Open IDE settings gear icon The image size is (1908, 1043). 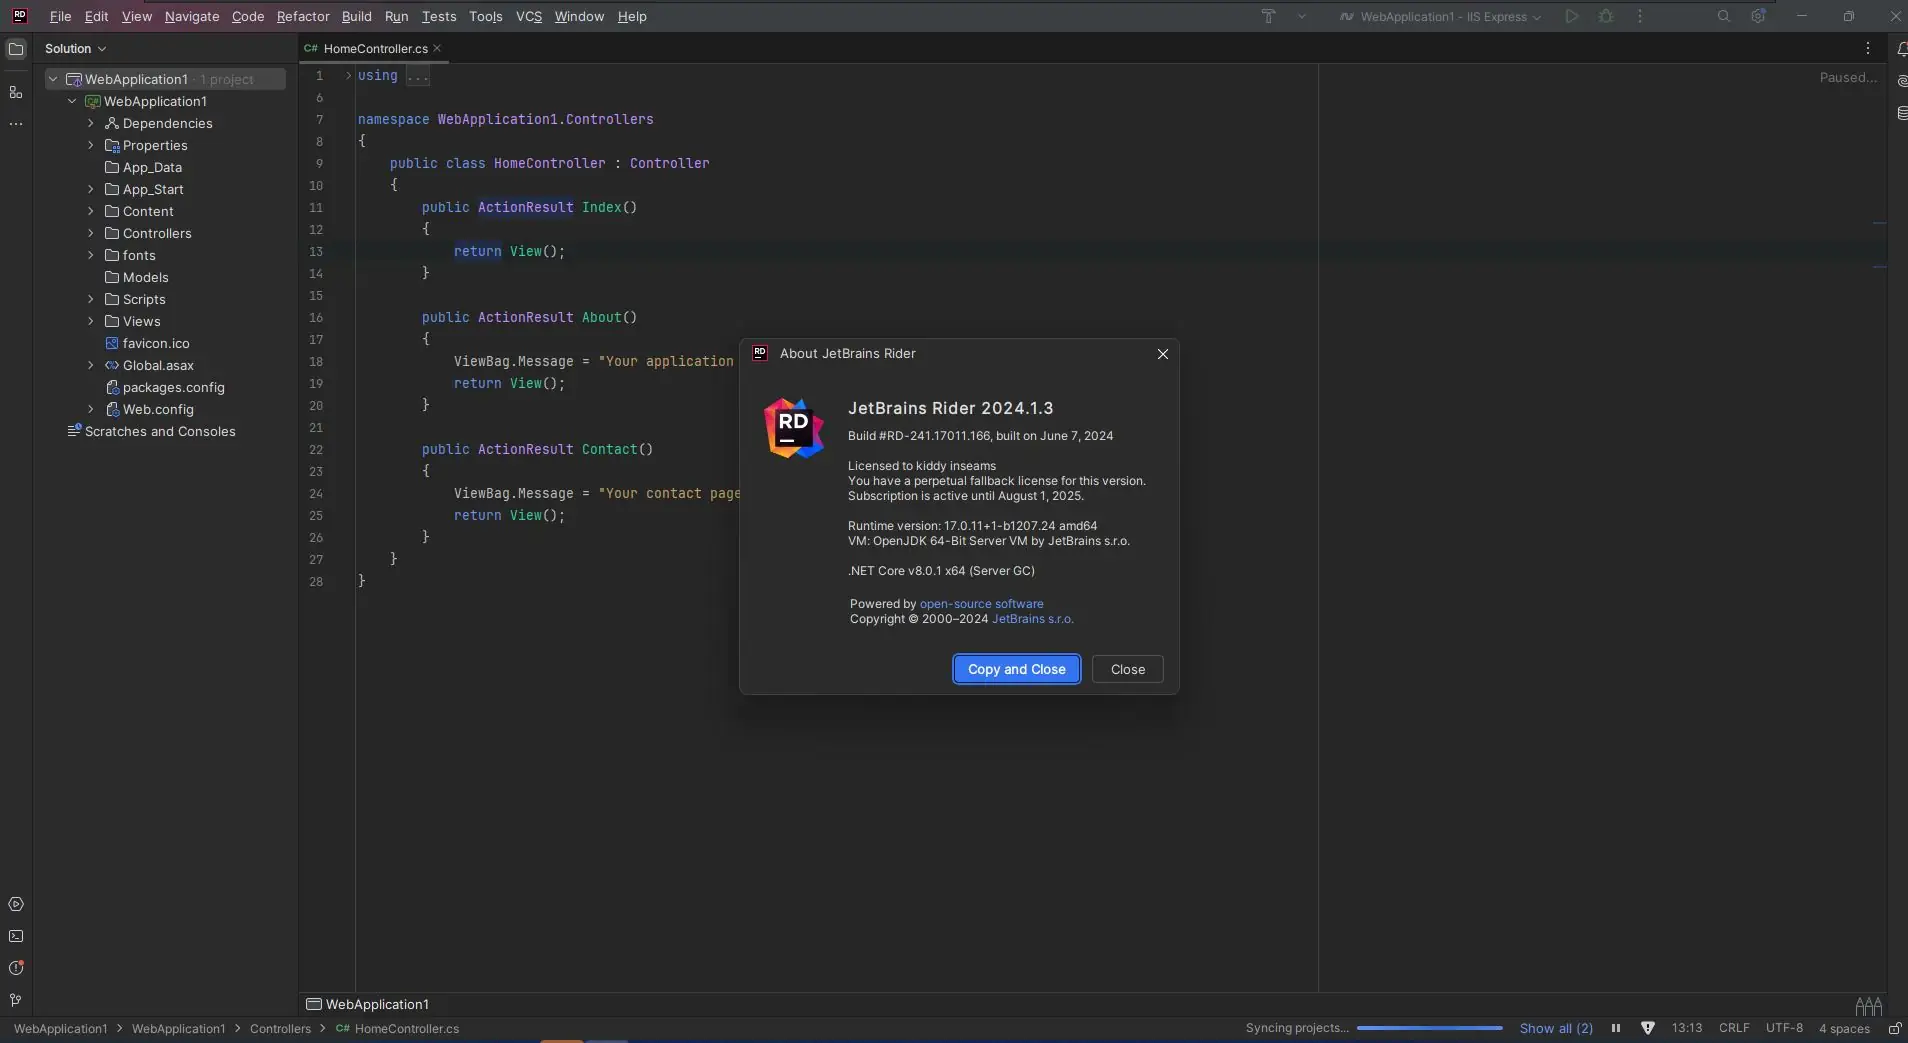(x=1758, y=16)
